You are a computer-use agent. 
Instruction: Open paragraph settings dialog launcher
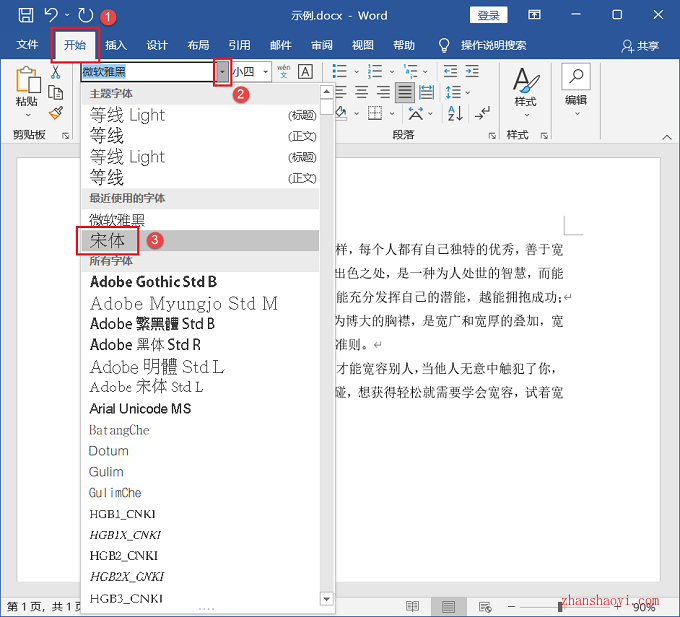tap(492, 136)
